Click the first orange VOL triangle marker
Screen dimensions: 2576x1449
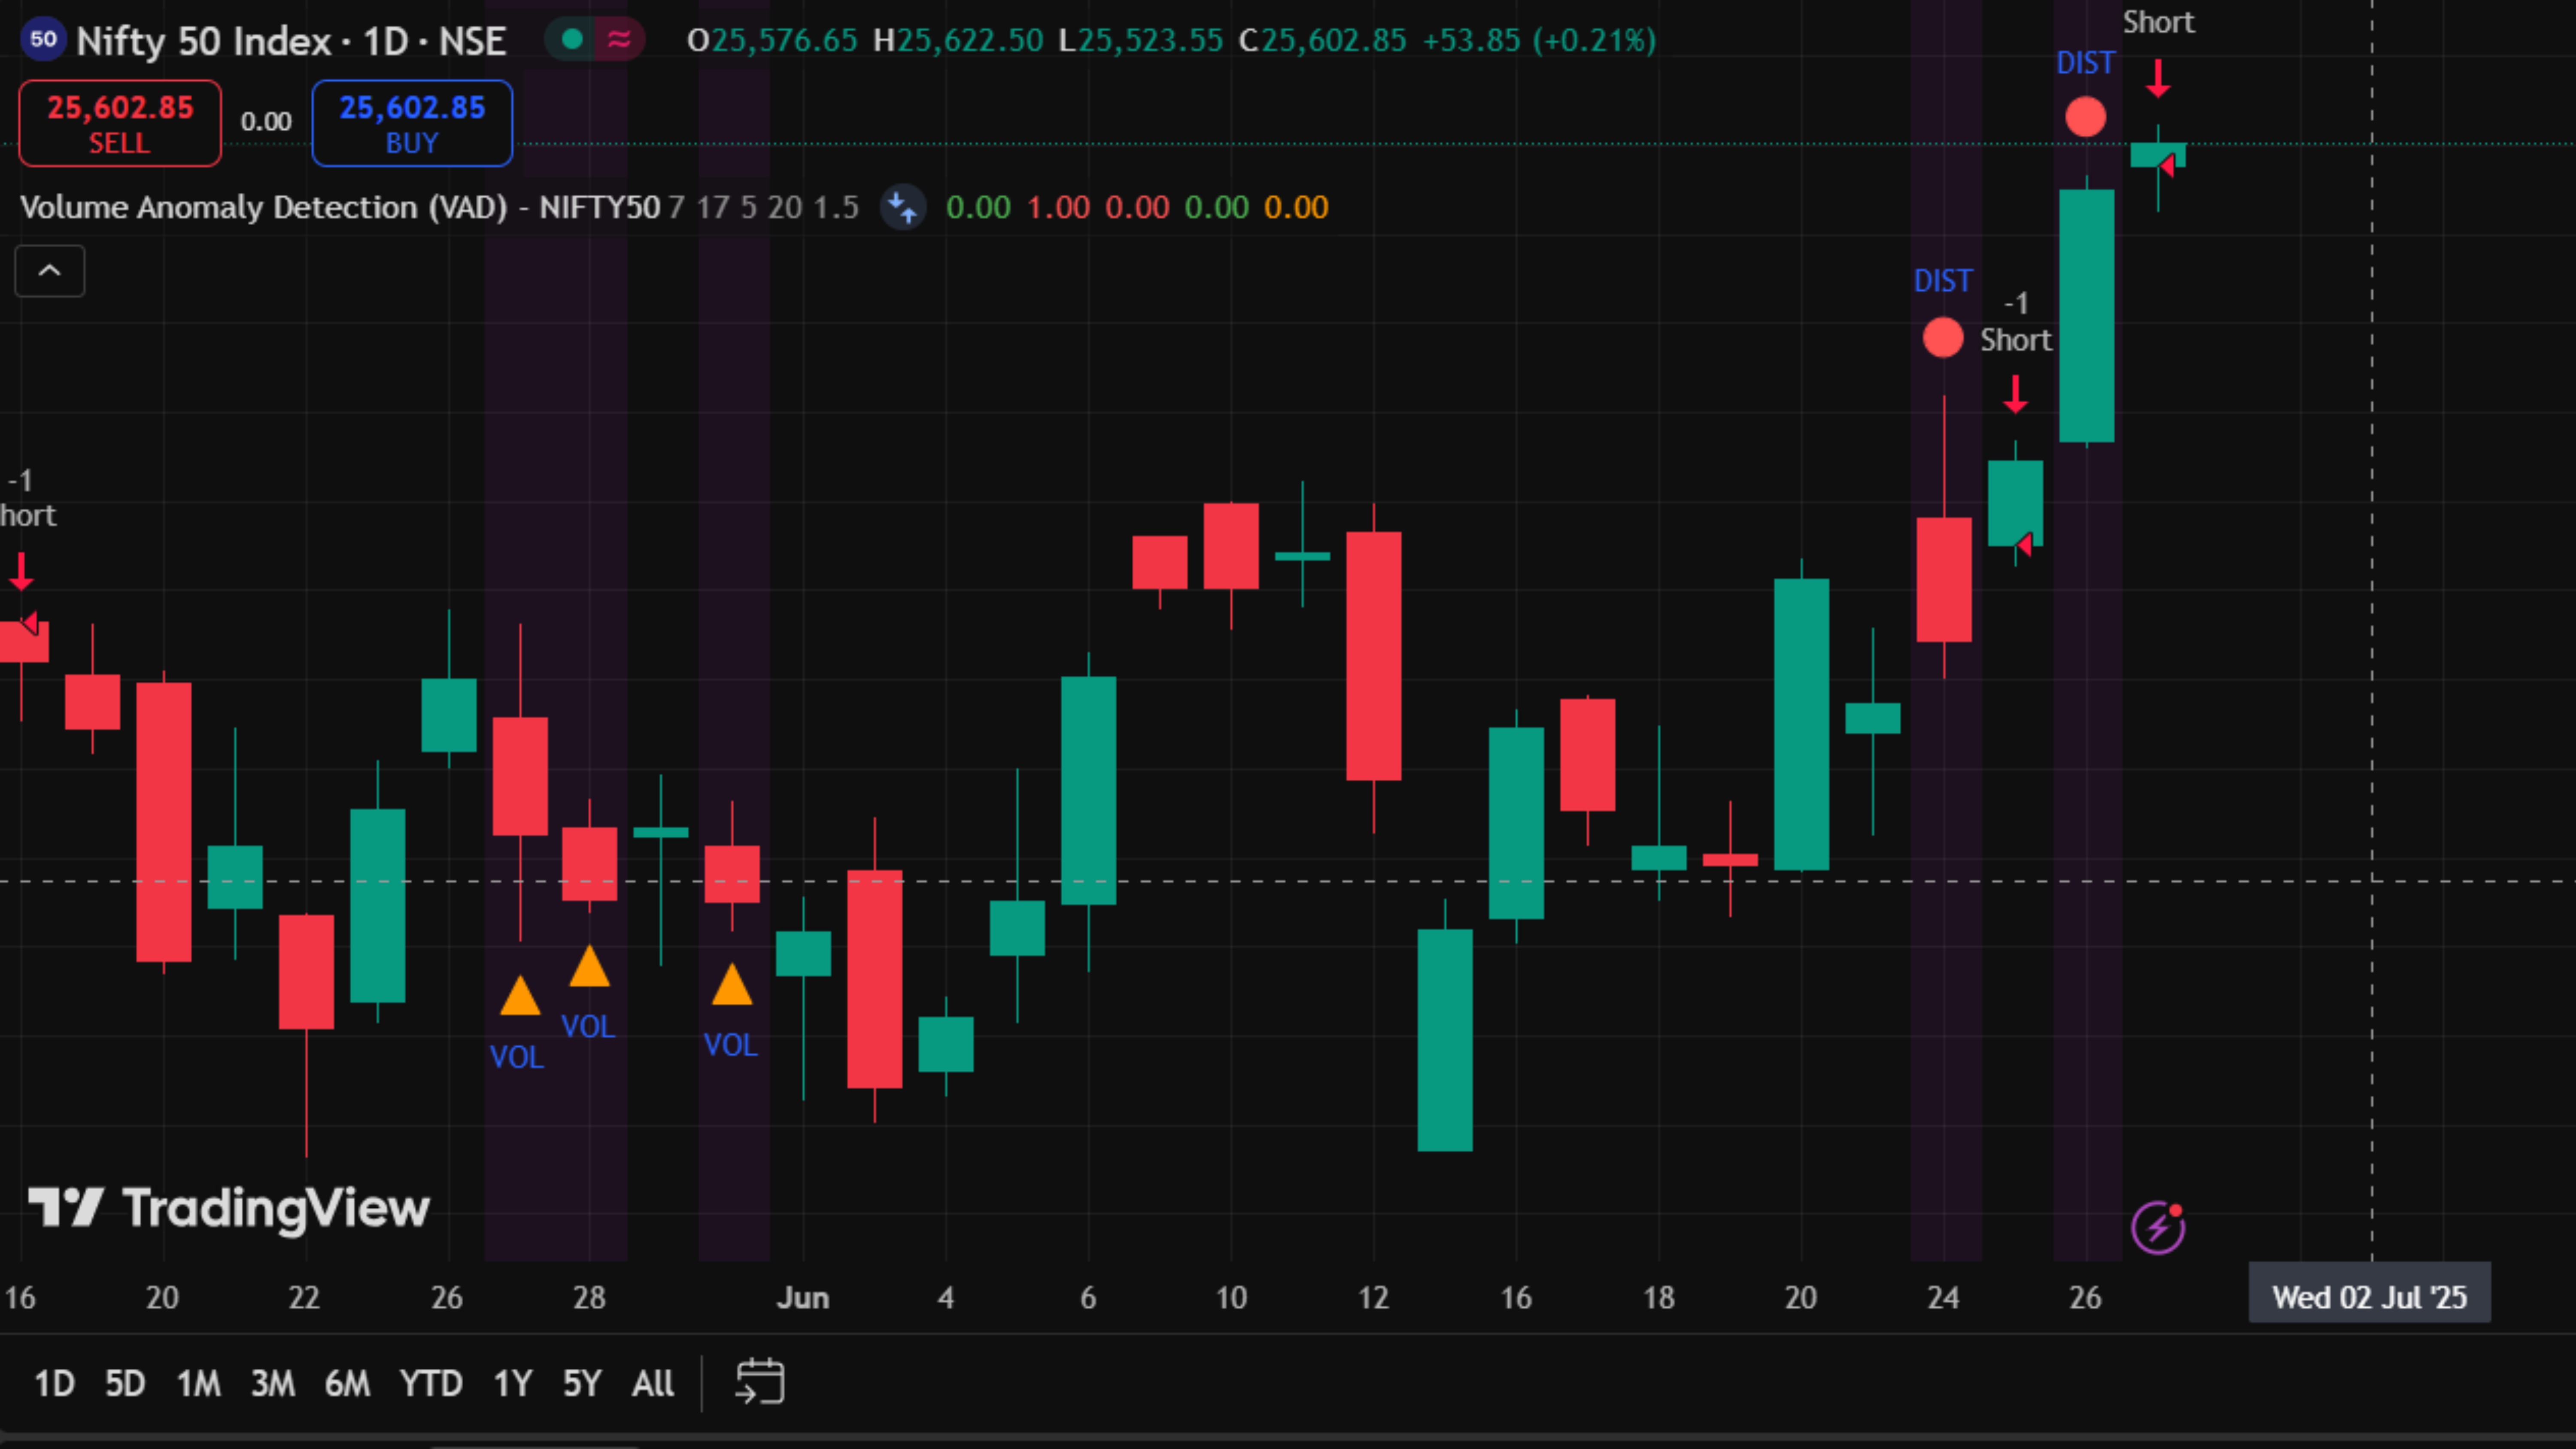tap(520, 997)
